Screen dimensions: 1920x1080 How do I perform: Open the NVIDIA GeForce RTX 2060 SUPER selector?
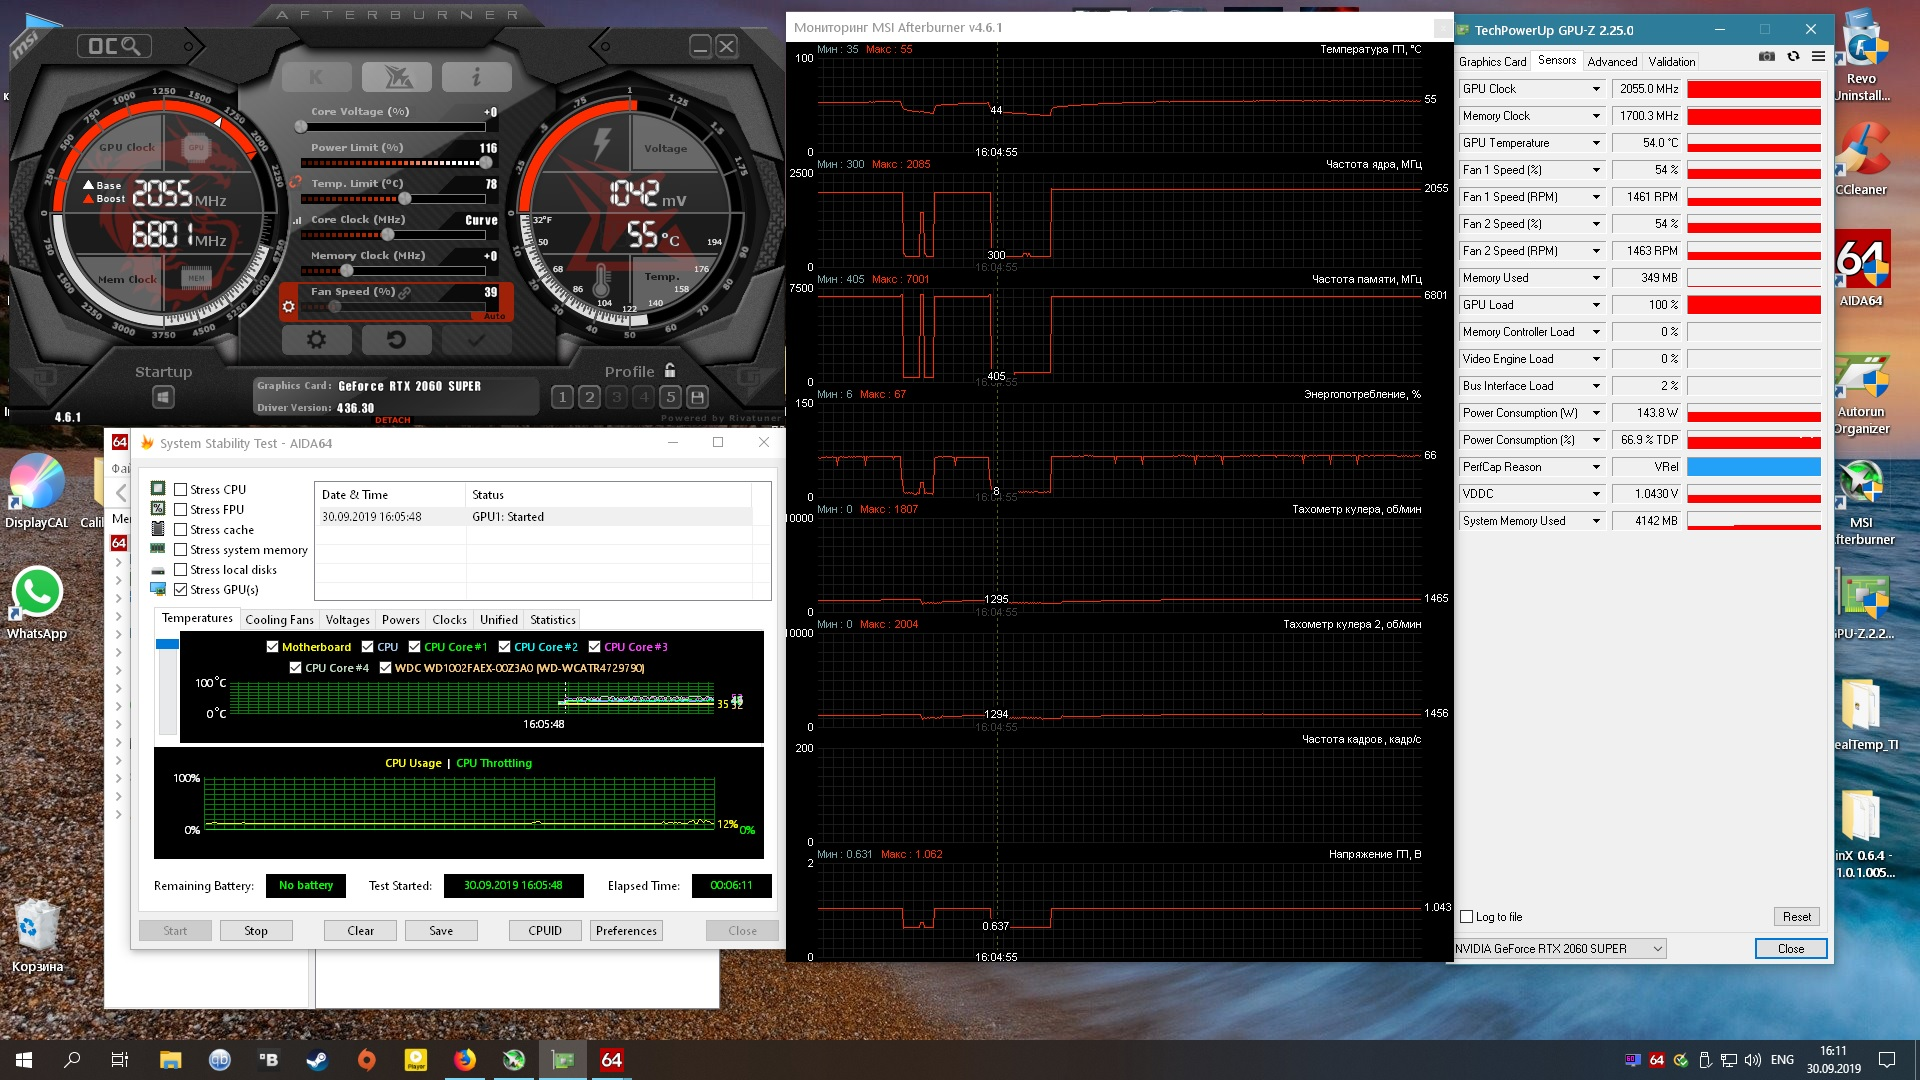(x=1560, y=949)
